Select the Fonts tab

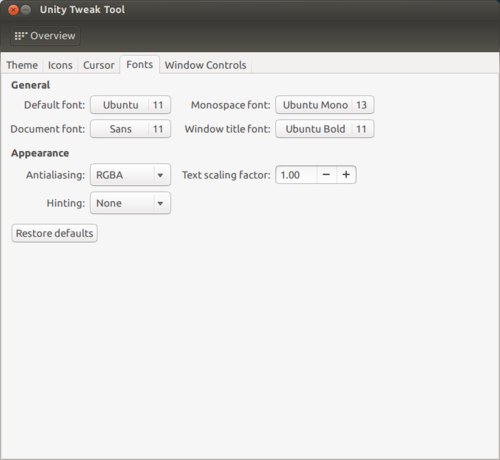pos(140,64)
